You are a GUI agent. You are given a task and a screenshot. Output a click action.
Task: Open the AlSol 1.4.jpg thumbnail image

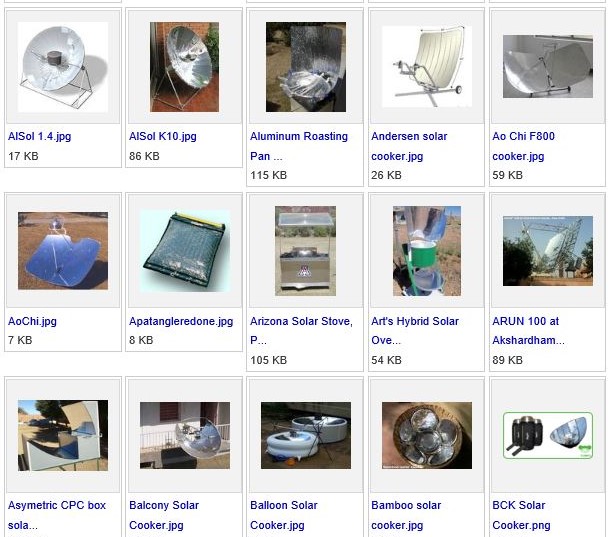(x=63, y=67)
